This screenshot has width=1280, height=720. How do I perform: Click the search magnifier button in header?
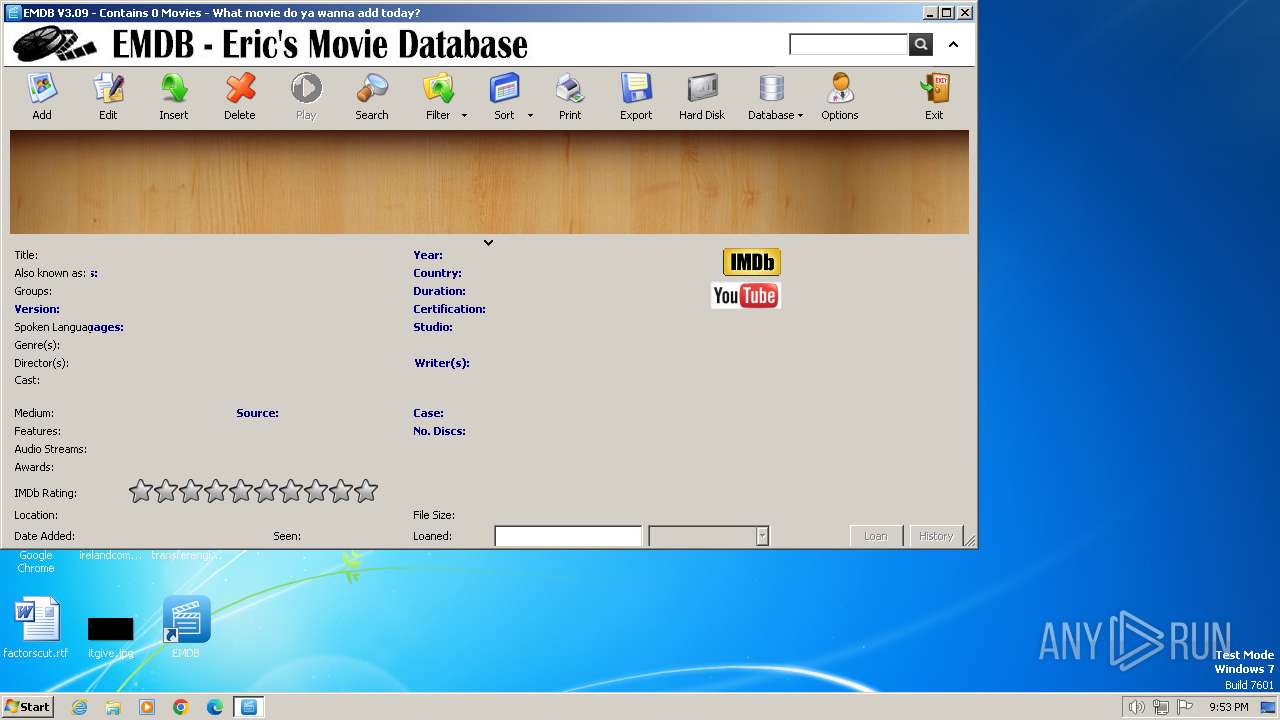[x=921, y=44]
